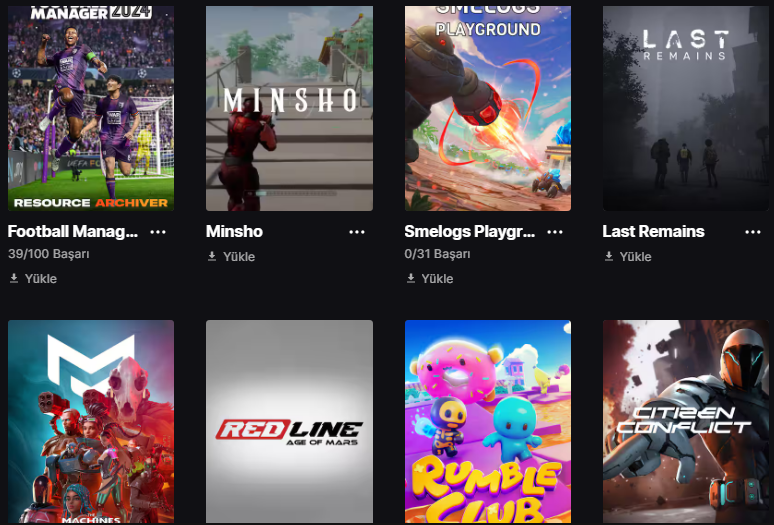The width and height of the screenshot is (774, 525).
Task: Open the Football Manager 2024 cover image
Action: 91,108
